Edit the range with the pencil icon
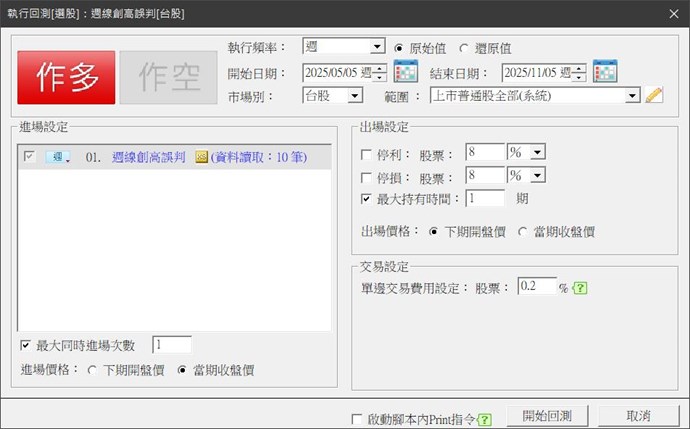This screenshot has height=429, width=690. tap(654, 95)
